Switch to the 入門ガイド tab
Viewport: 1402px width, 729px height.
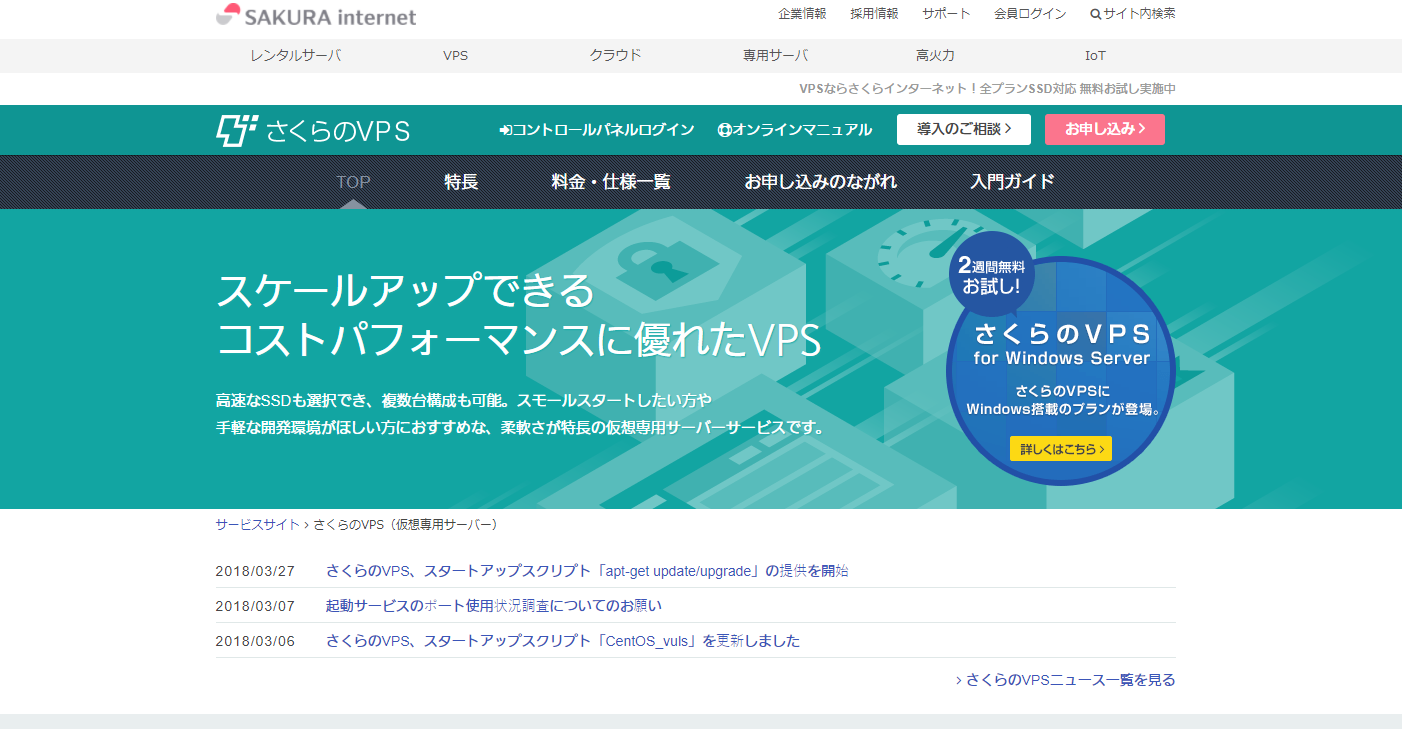[1013, 182]
